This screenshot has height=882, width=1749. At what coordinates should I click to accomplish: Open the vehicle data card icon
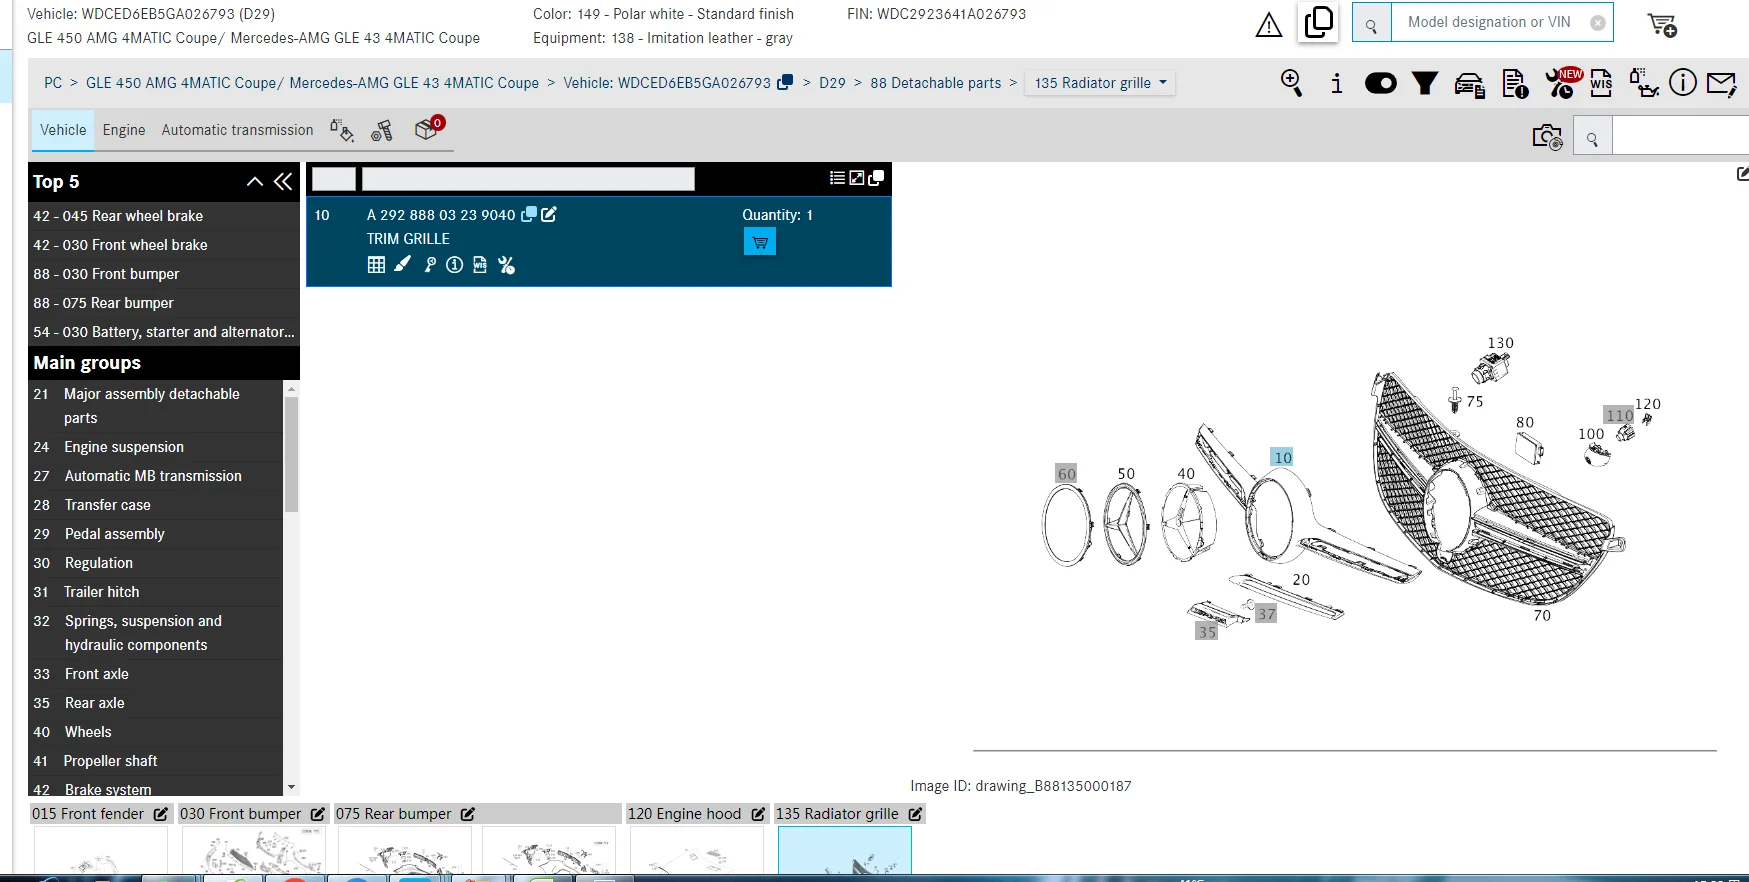pos(1469,85)
